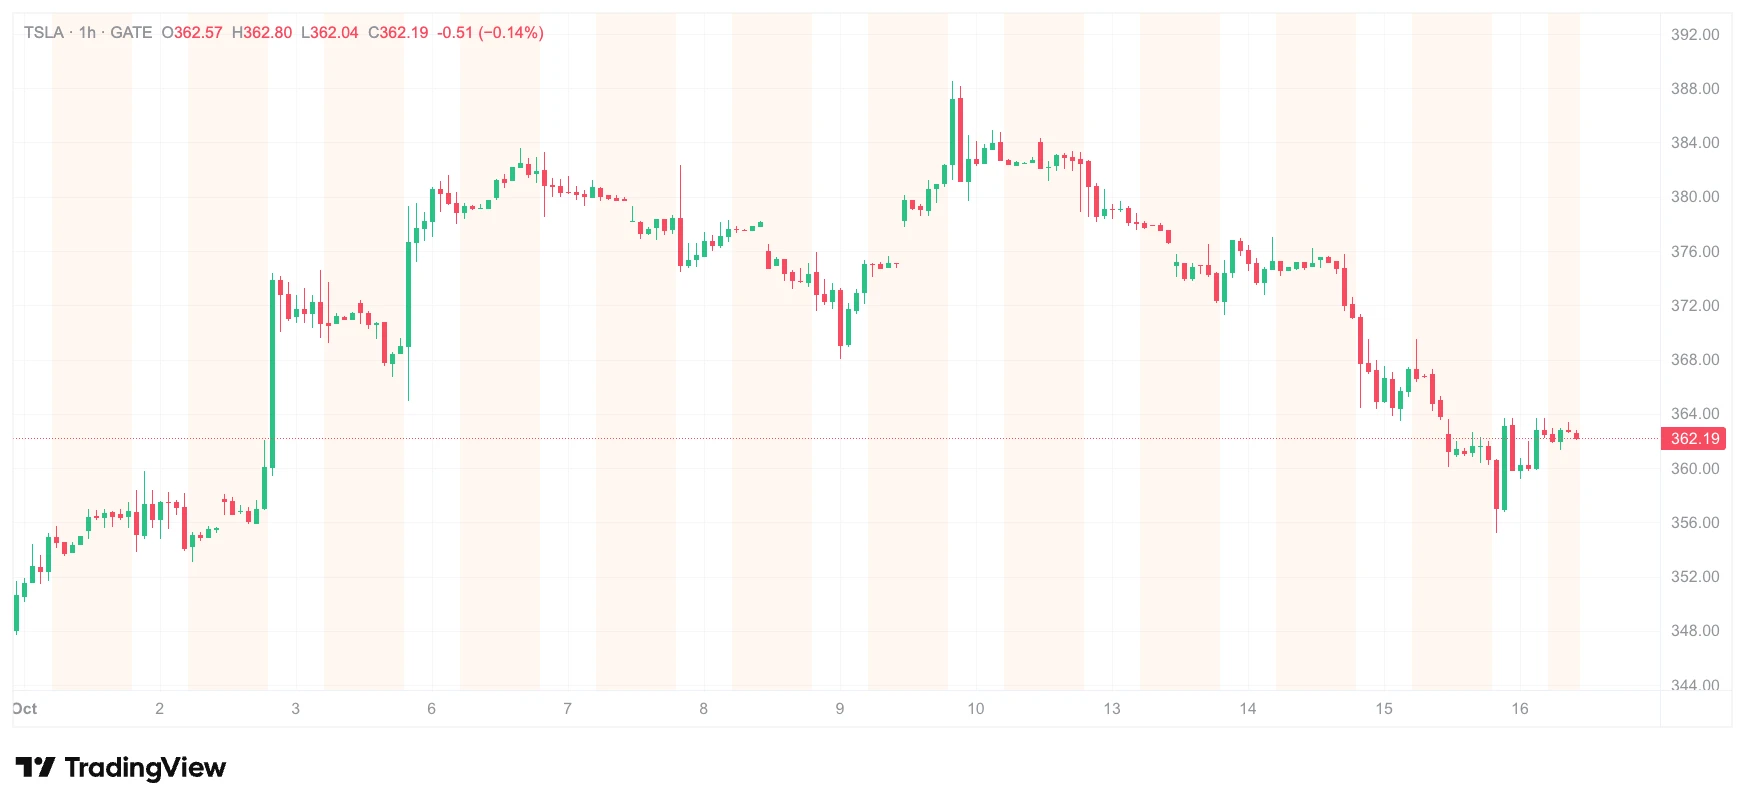The image size is (1745, 807).
Task: Click the percentage change value −0.14%
Action: 510,32
